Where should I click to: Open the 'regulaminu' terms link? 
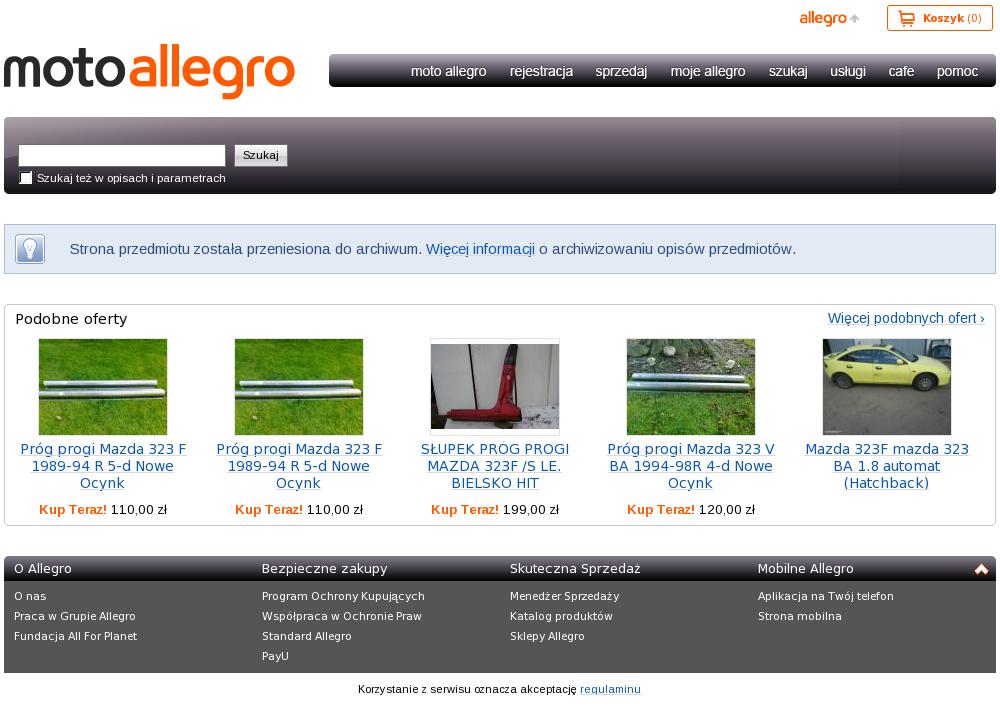tap(610, 689)
